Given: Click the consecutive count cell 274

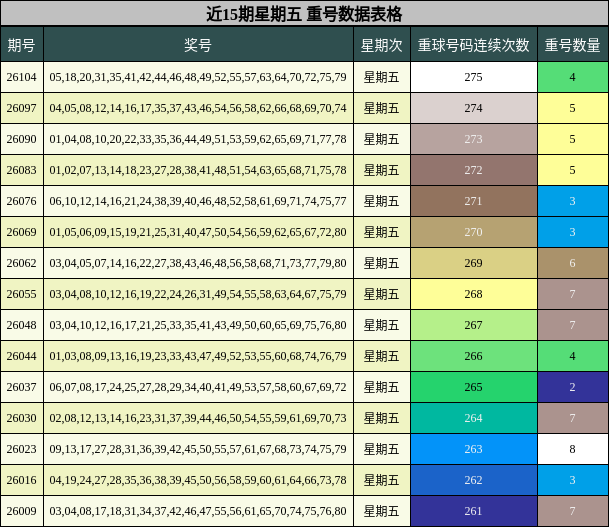Looking at the screenshot, I should [474, 108].
